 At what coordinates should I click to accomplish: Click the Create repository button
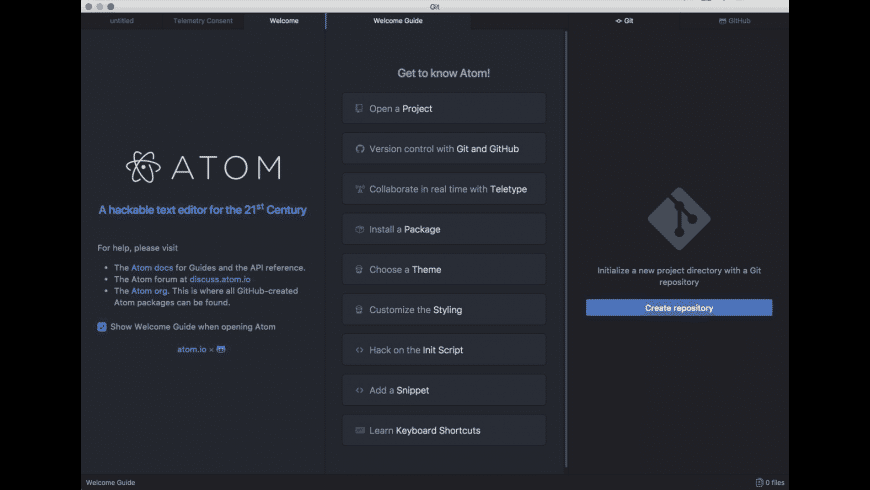click(x=679, y=308)
